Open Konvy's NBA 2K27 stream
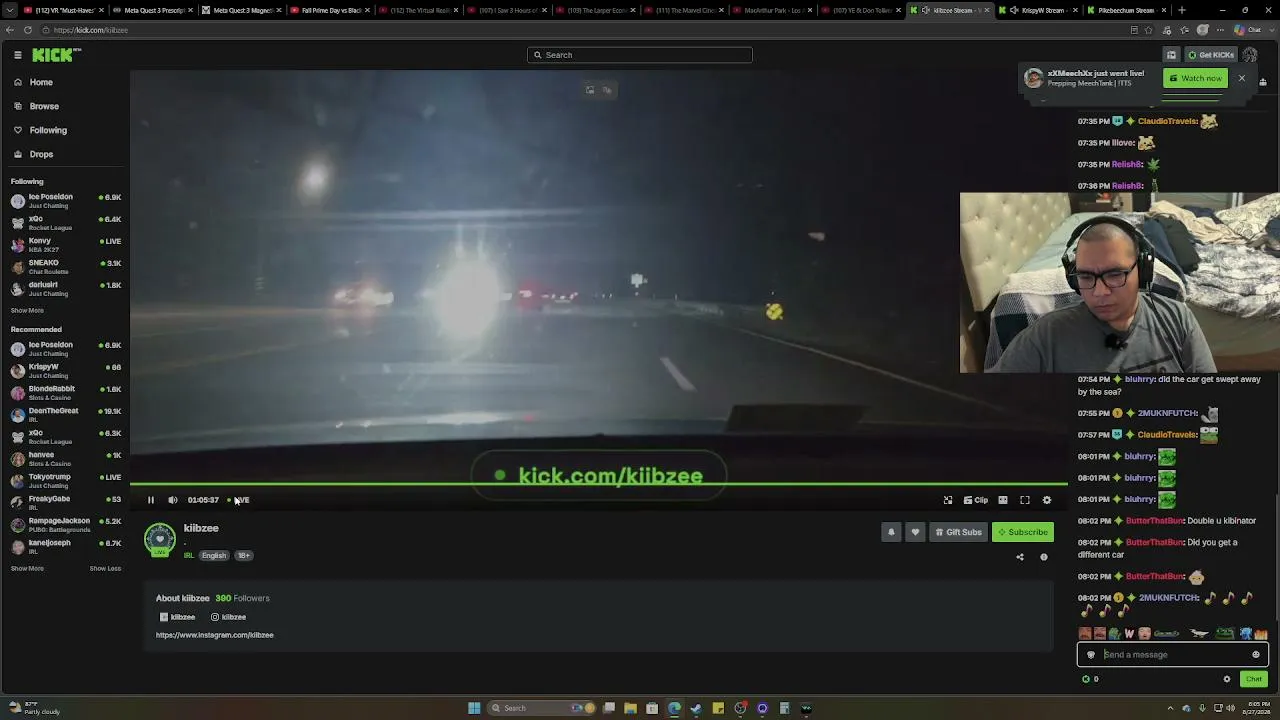 [65, 245]
